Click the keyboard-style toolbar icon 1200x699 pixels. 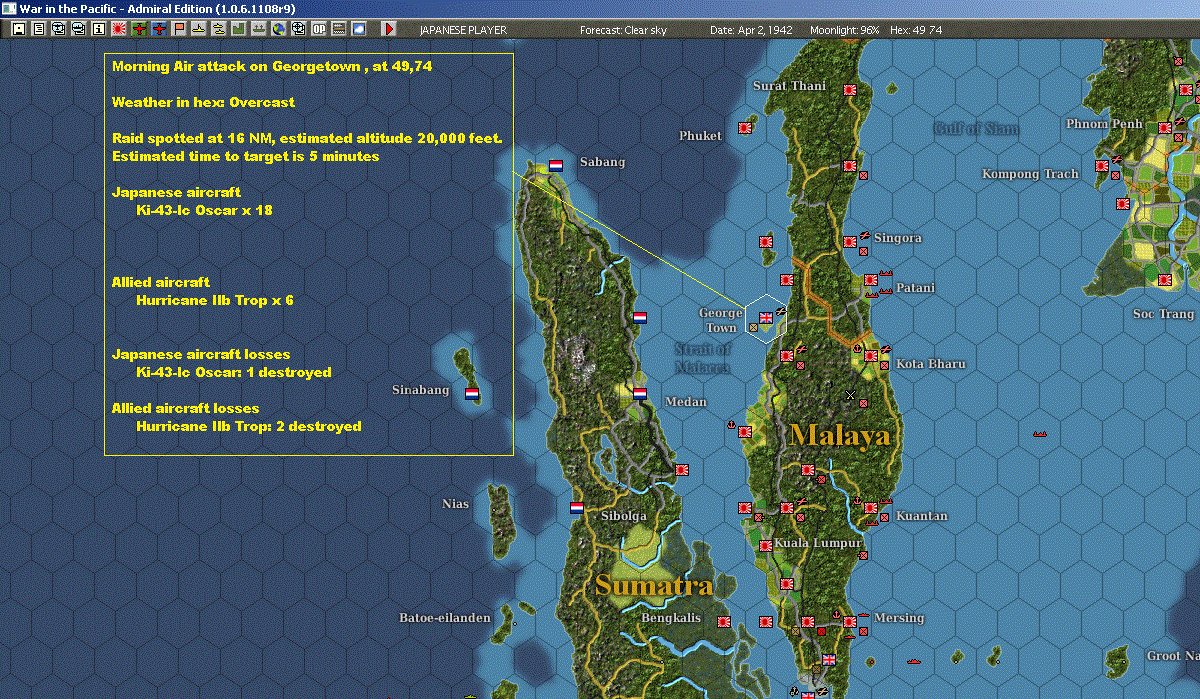coord(339,29)
